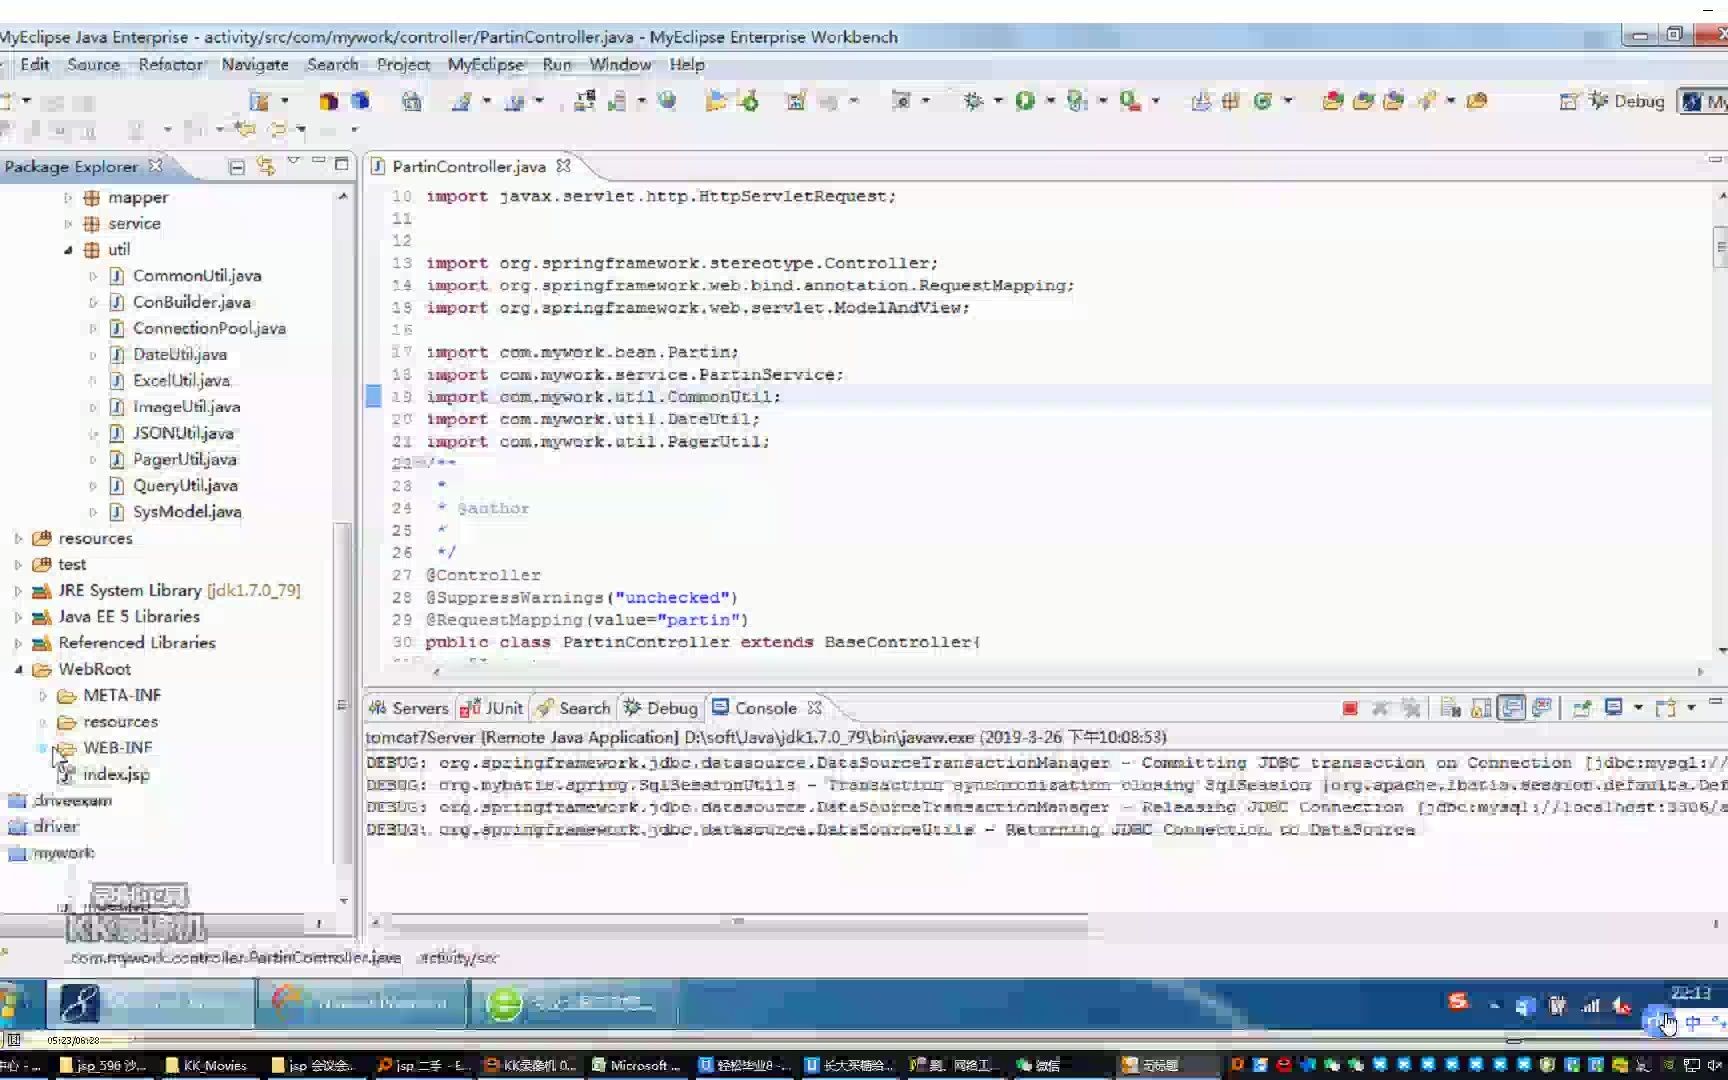Open dropdown arrow next to Debug bug icon
Viewport: 1728px width, 1080px height.
998,101
